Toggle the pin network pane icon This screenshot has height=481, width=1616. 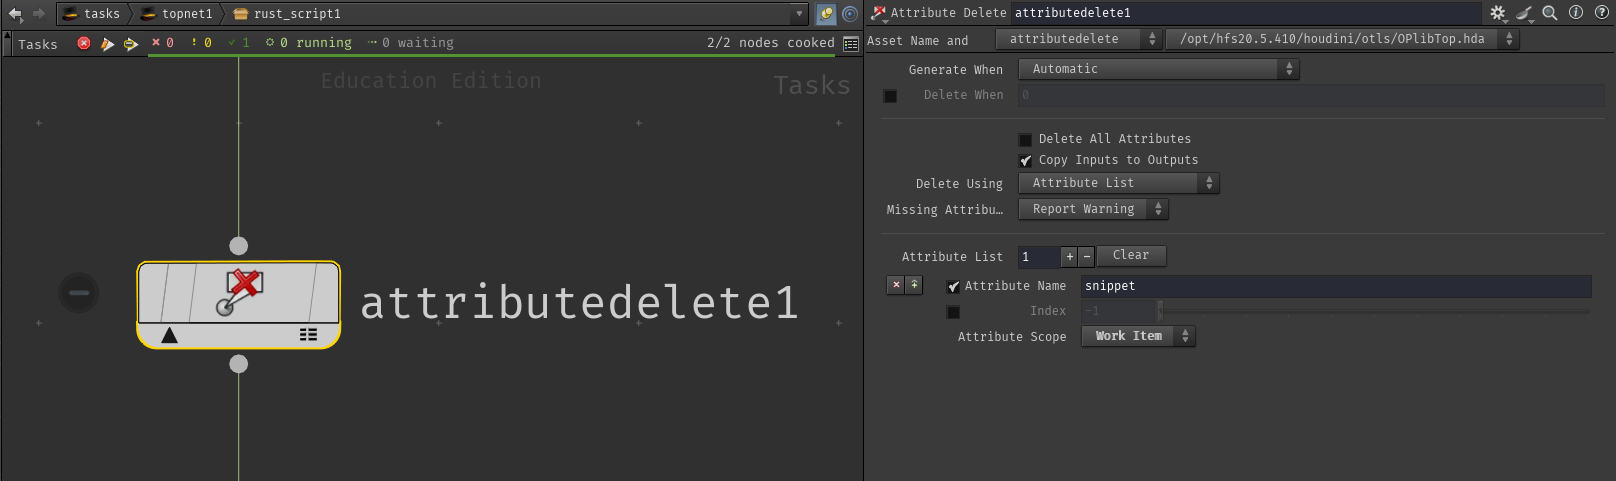[826, 14]
